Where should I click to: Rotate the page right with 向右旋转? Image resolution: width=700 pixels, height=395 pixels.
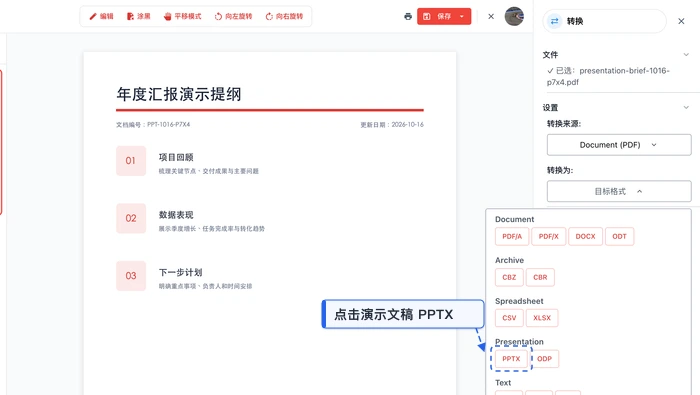284,17
